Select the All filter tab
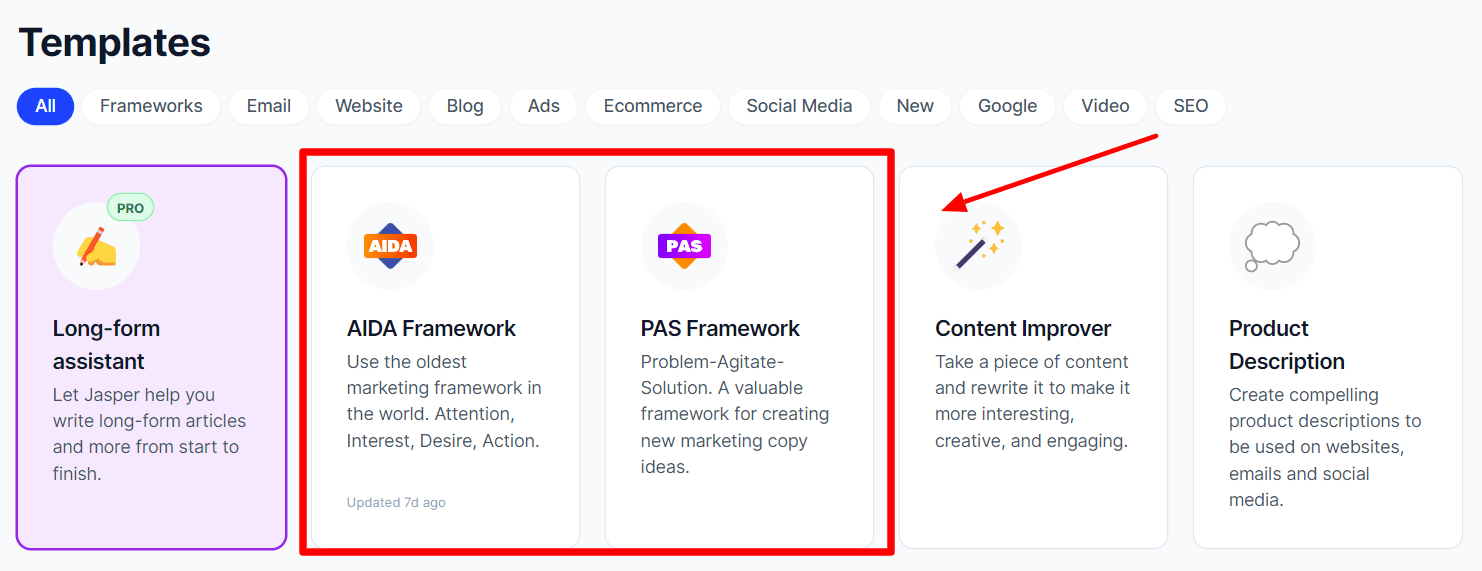 (45, 106)
